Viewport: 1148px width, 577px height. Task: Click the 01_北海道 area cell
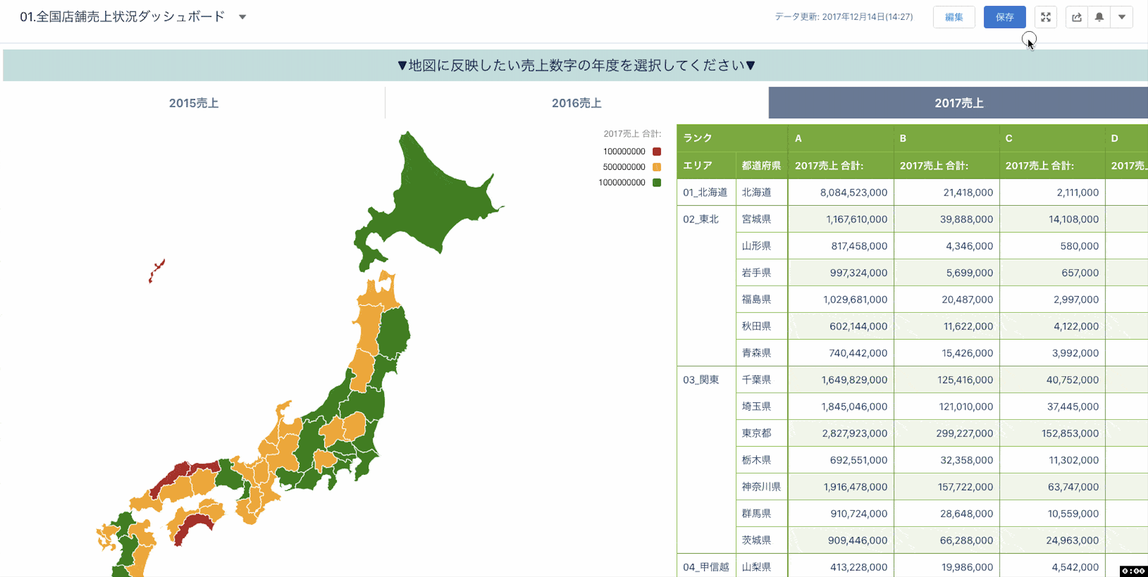pos(706,193)
